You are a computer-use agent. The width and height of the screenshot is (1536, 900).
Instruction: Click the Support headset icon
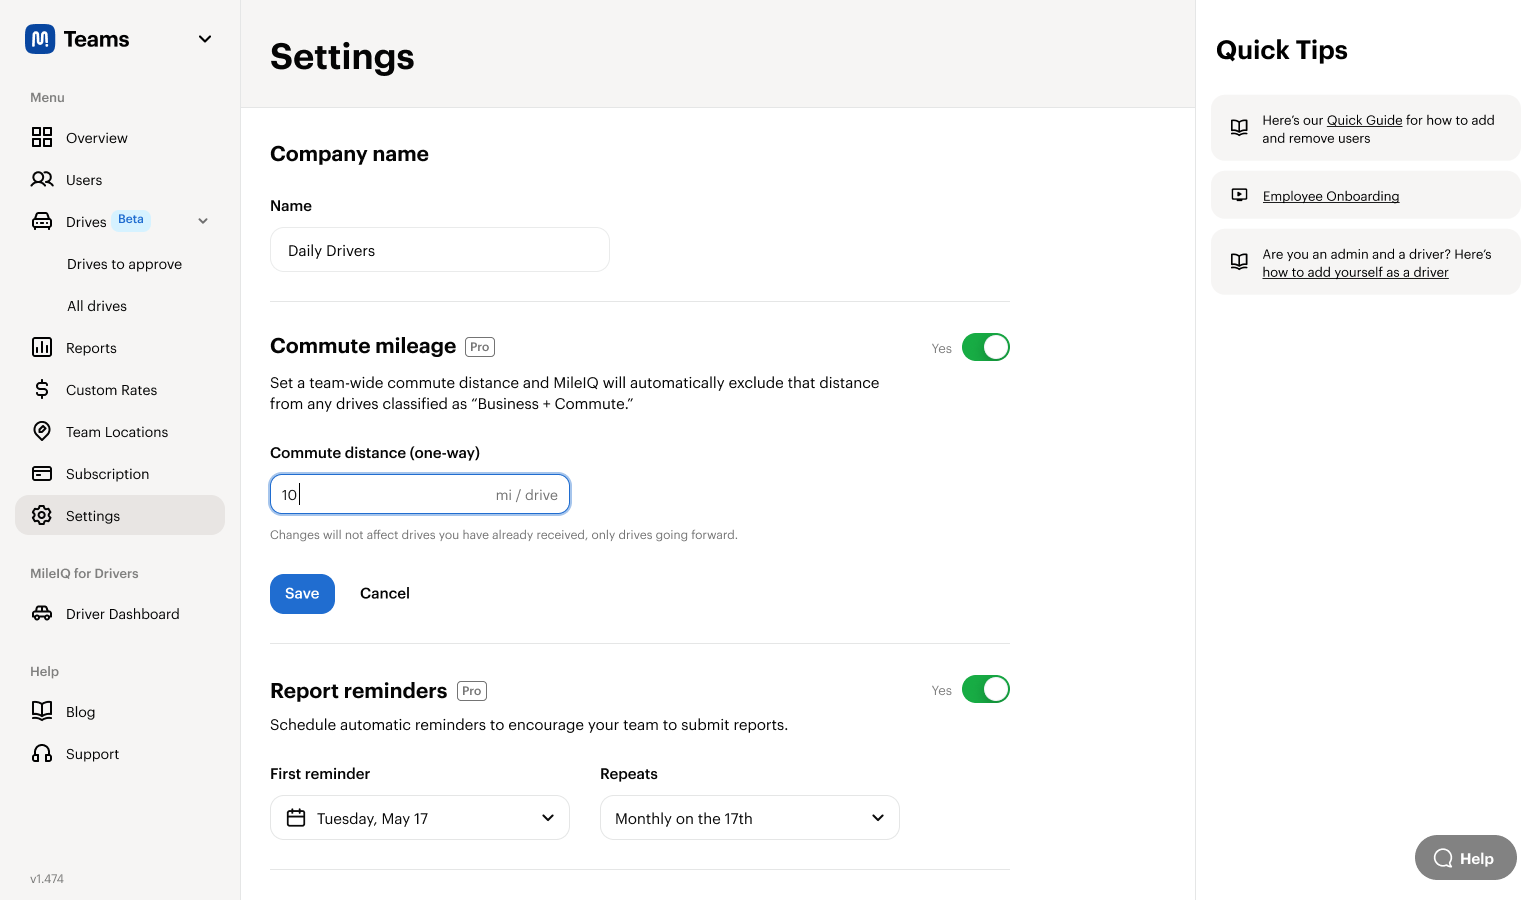(x=42, y=753)
